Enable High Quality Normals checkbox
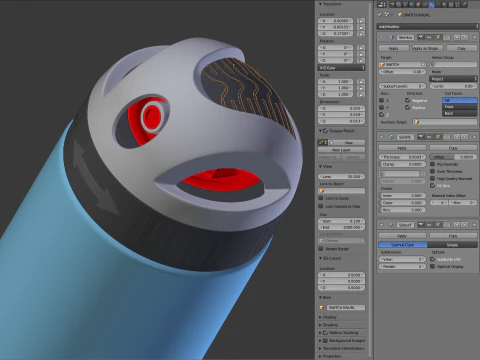Image resolution: width=480 pixels, height=360 pixels. coord(433,178)
